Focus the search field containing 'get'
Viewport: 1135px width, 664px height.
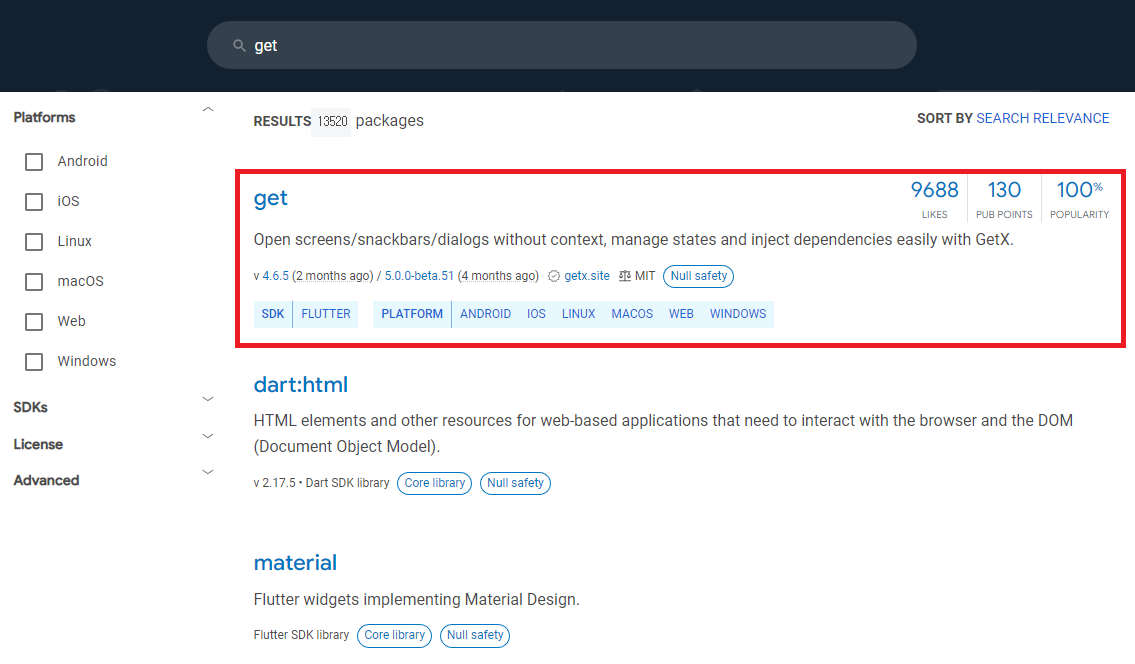[x=562, y=45]
